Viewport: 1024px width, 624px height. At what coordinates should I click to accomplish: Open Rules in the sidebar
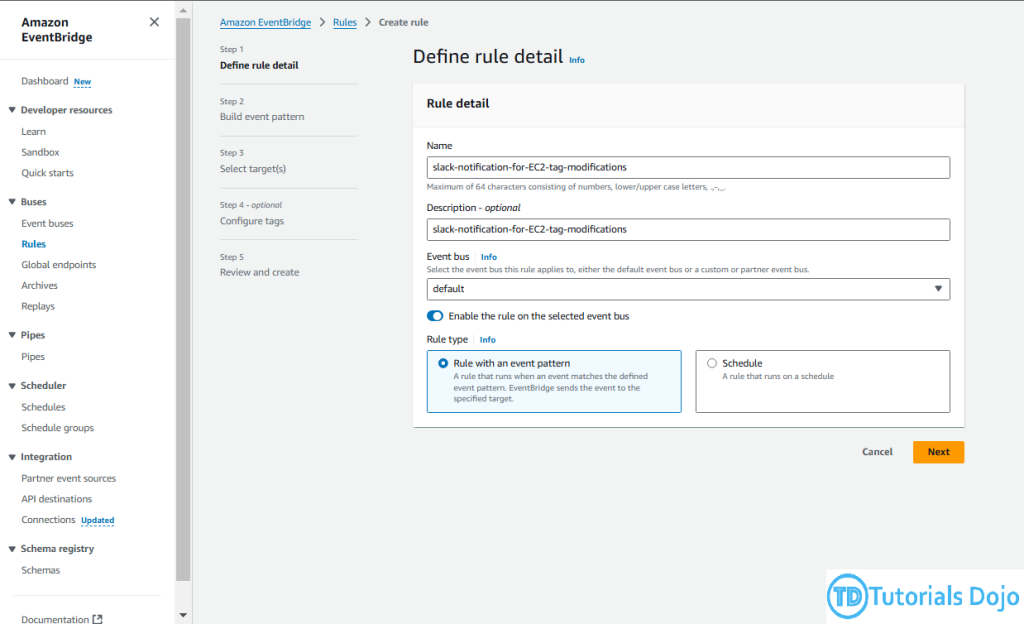33,244
